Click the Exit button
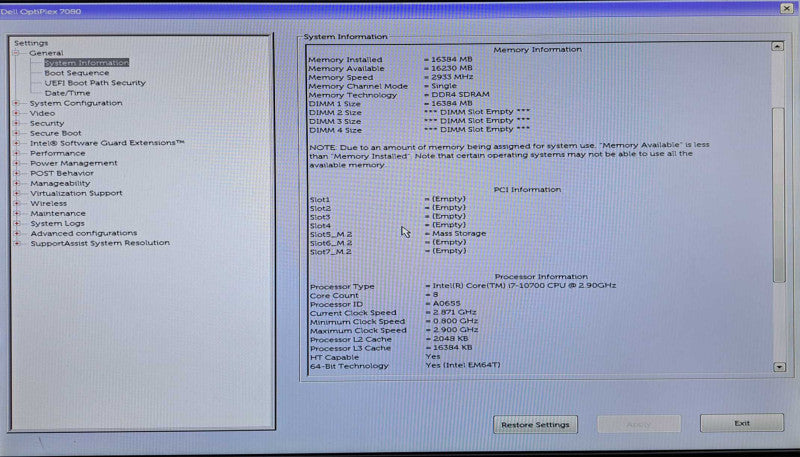The height and width of the screenshot is (457, 800). (742, 423)
